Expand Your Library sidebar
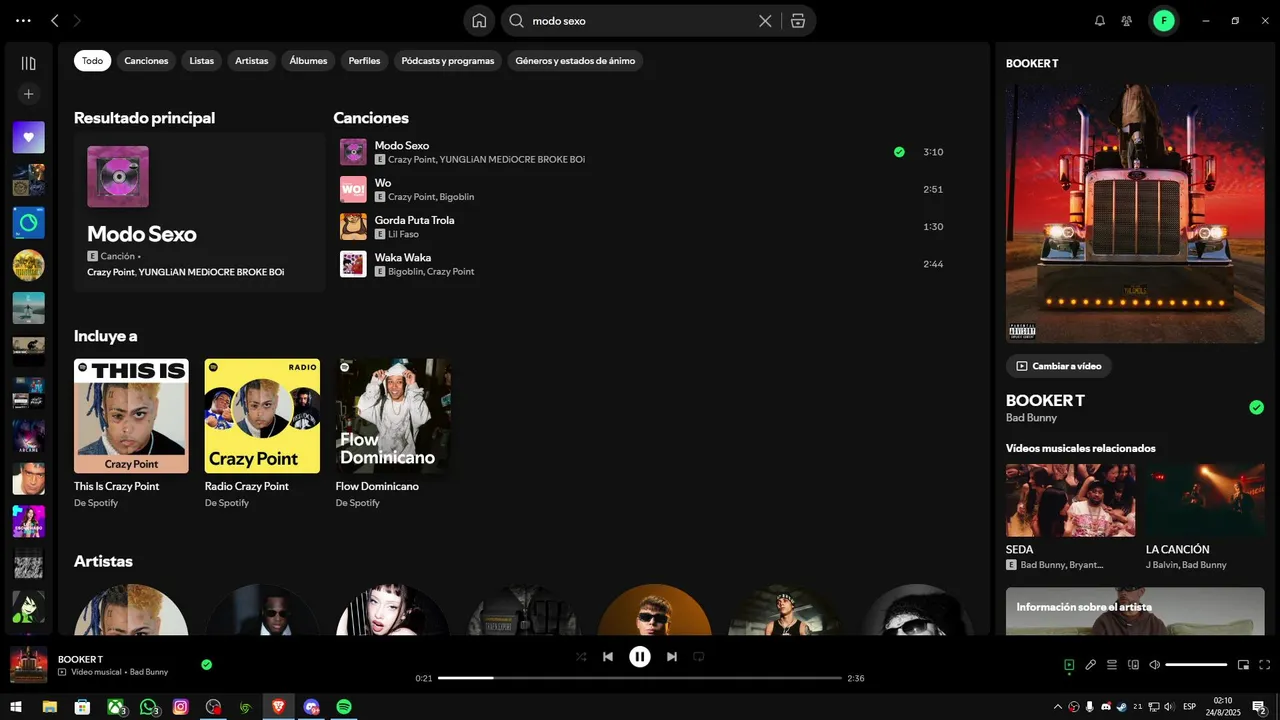 [28, 63]
